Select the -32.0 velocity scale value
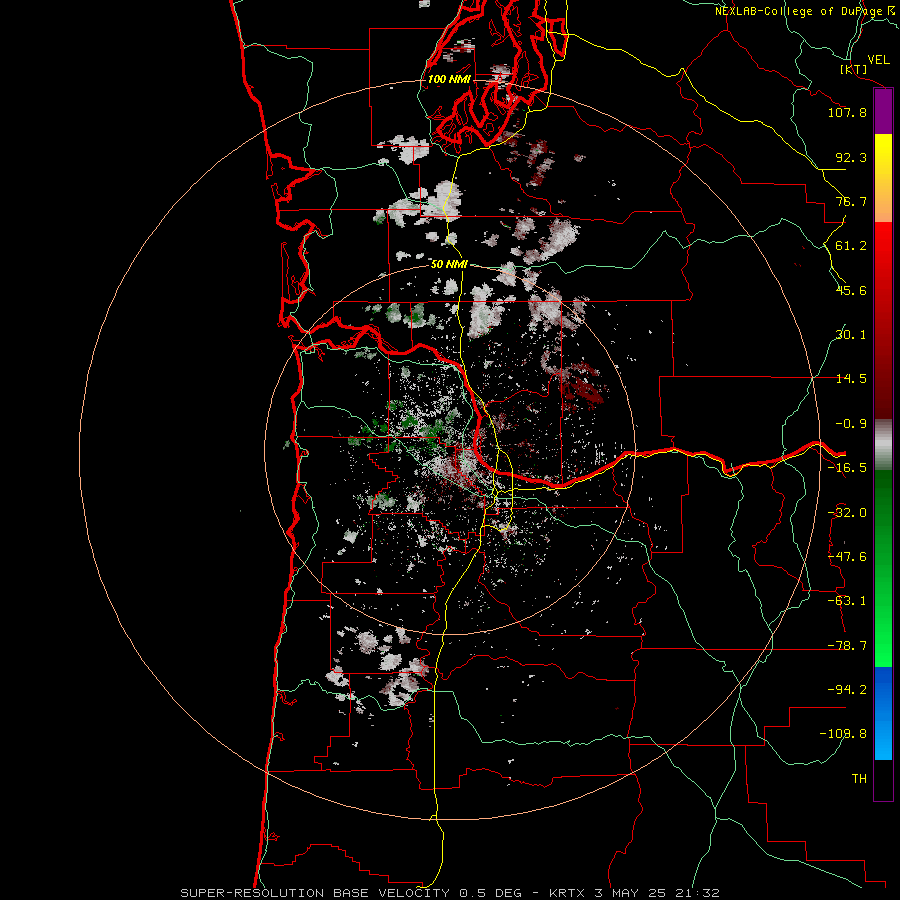Image resolution: width=900 pixels, height=900 pixels. [x=847, y=513]
